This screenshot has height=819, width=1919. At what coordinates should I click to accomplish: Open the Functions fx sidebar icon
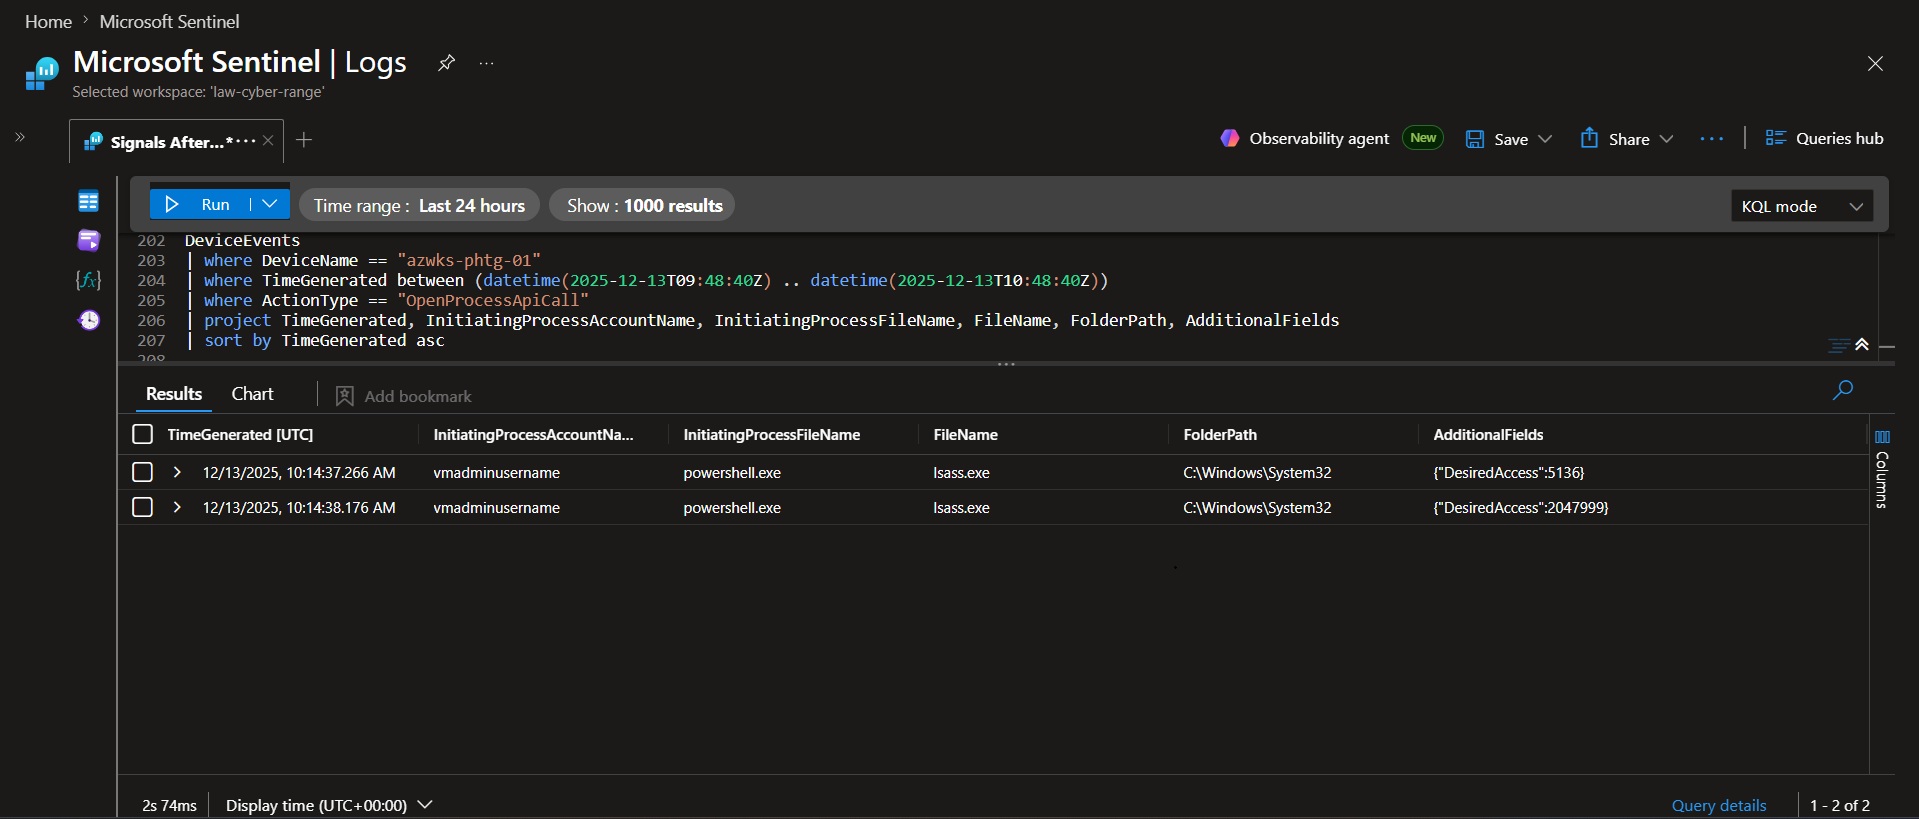tap(89, 280)
